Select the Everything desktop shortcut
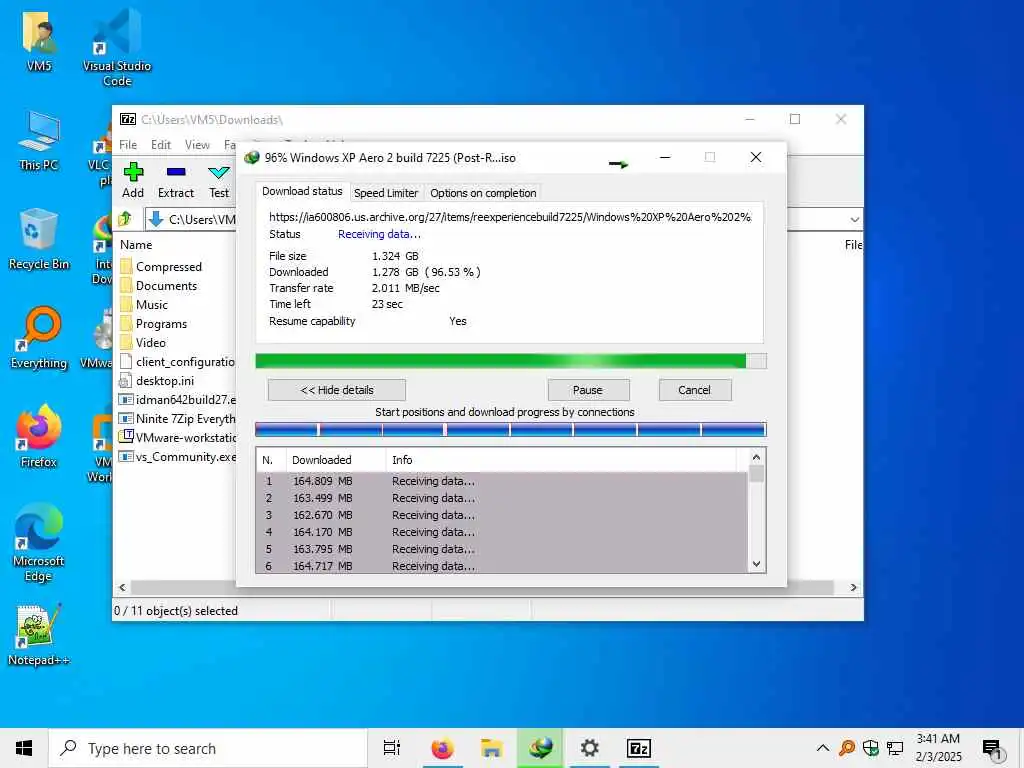The image size is (1024, 768). click(39, 338)
